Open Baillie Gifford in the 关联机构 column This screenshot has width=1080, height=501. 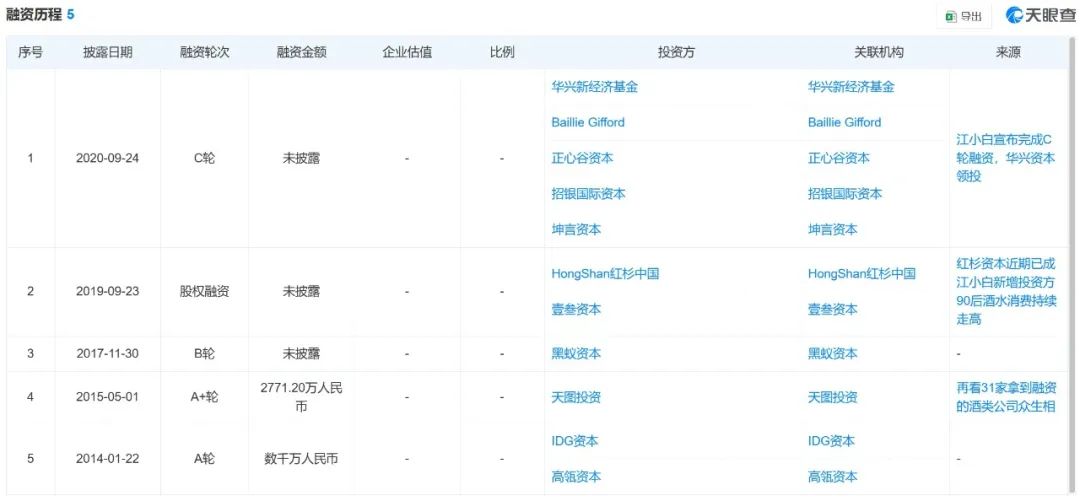[844, 122]
